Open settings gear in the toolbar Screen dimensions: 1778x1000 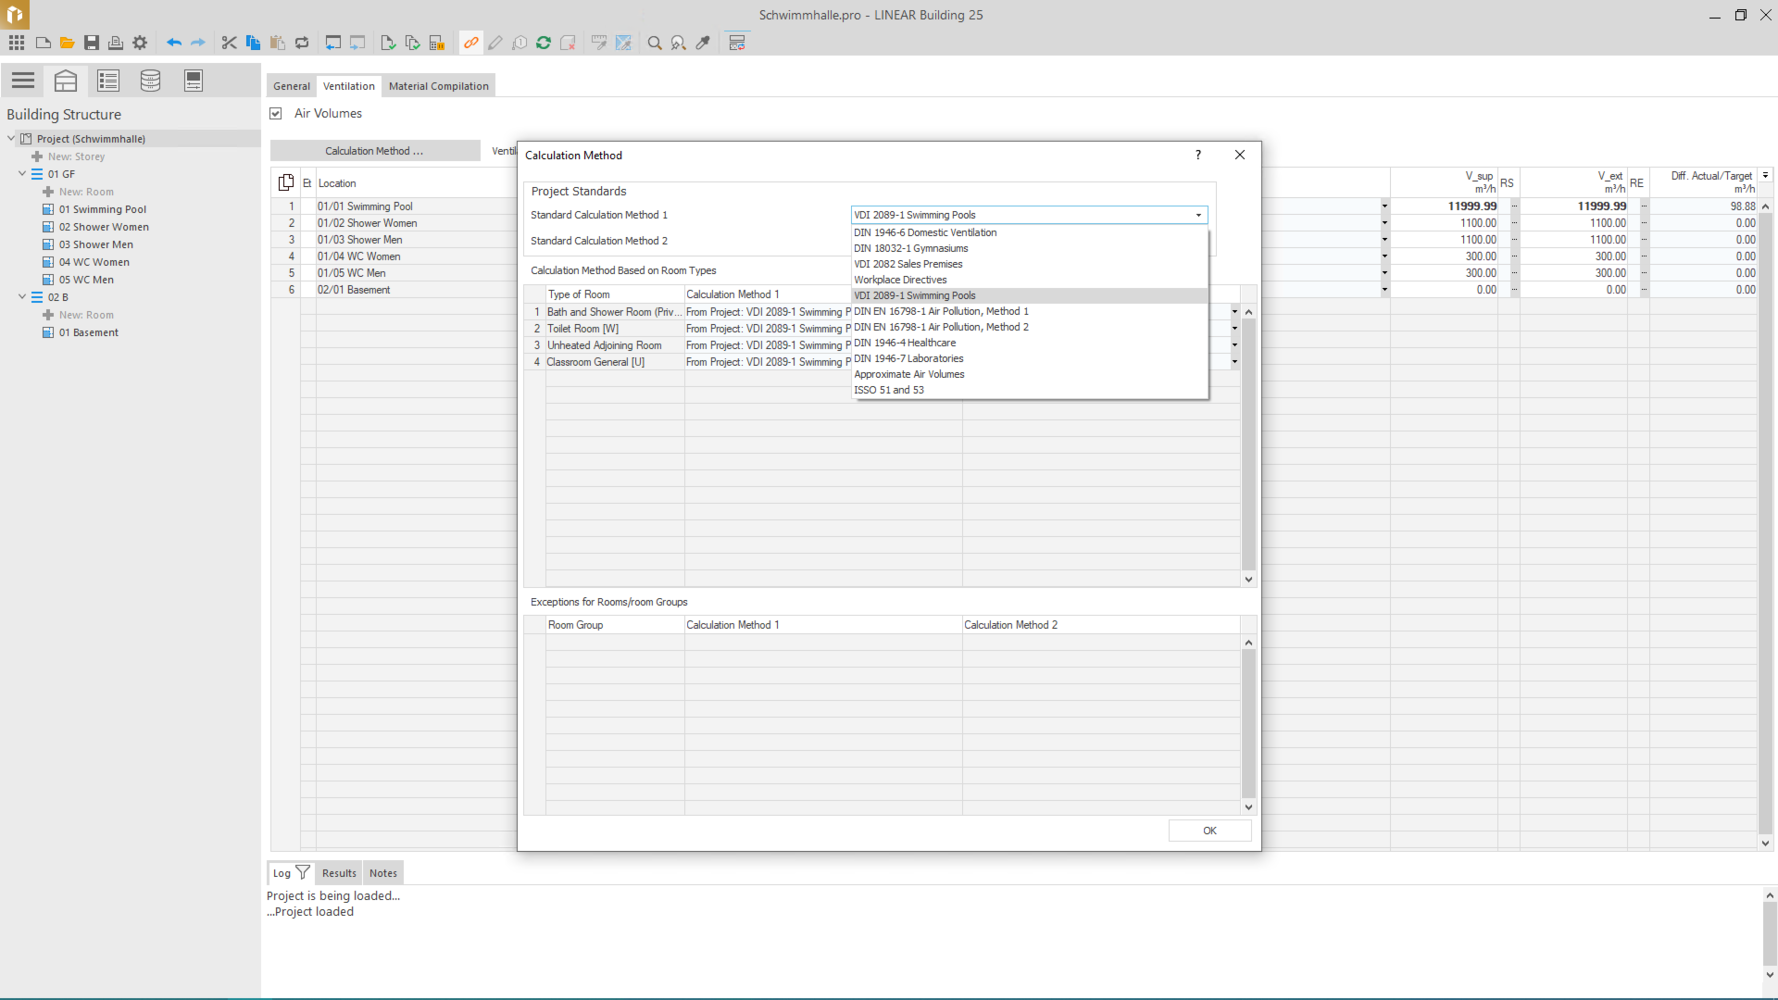pos(140,43)
